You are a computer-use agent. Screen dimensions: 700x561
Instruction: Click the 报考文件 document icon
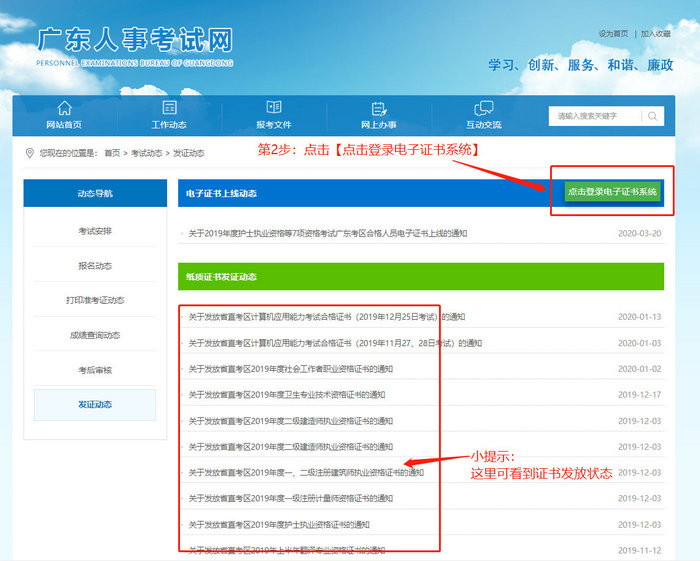[273, 108]
